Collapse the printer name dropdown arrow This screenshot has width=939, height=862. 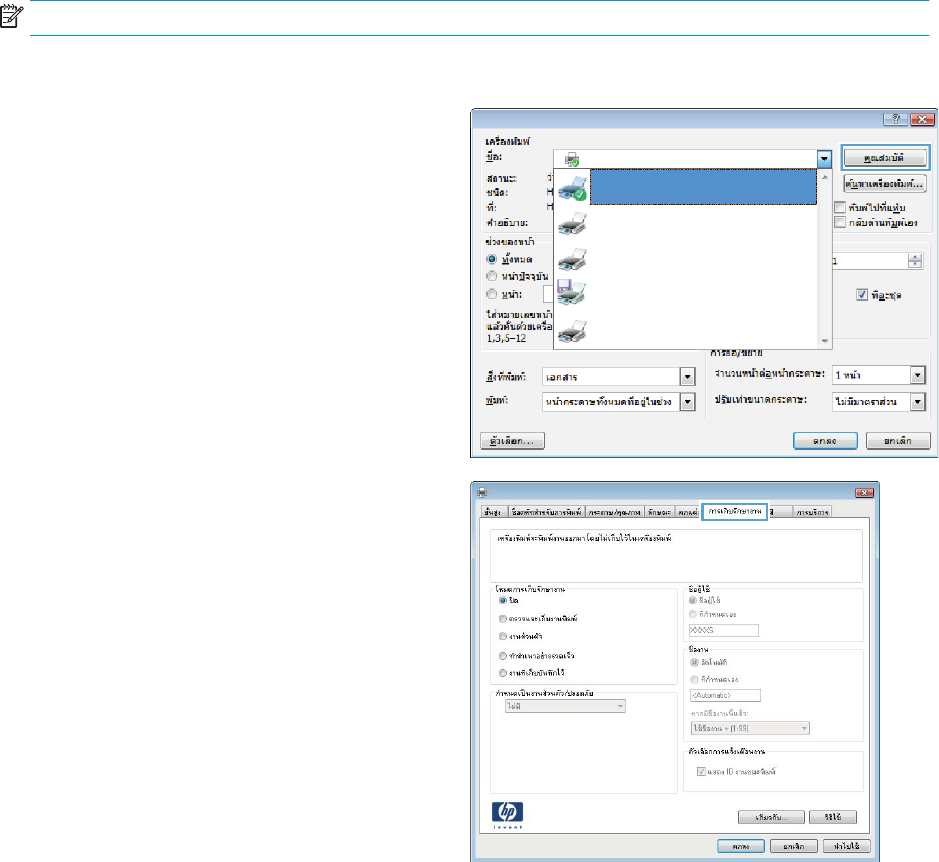(824, 158)
